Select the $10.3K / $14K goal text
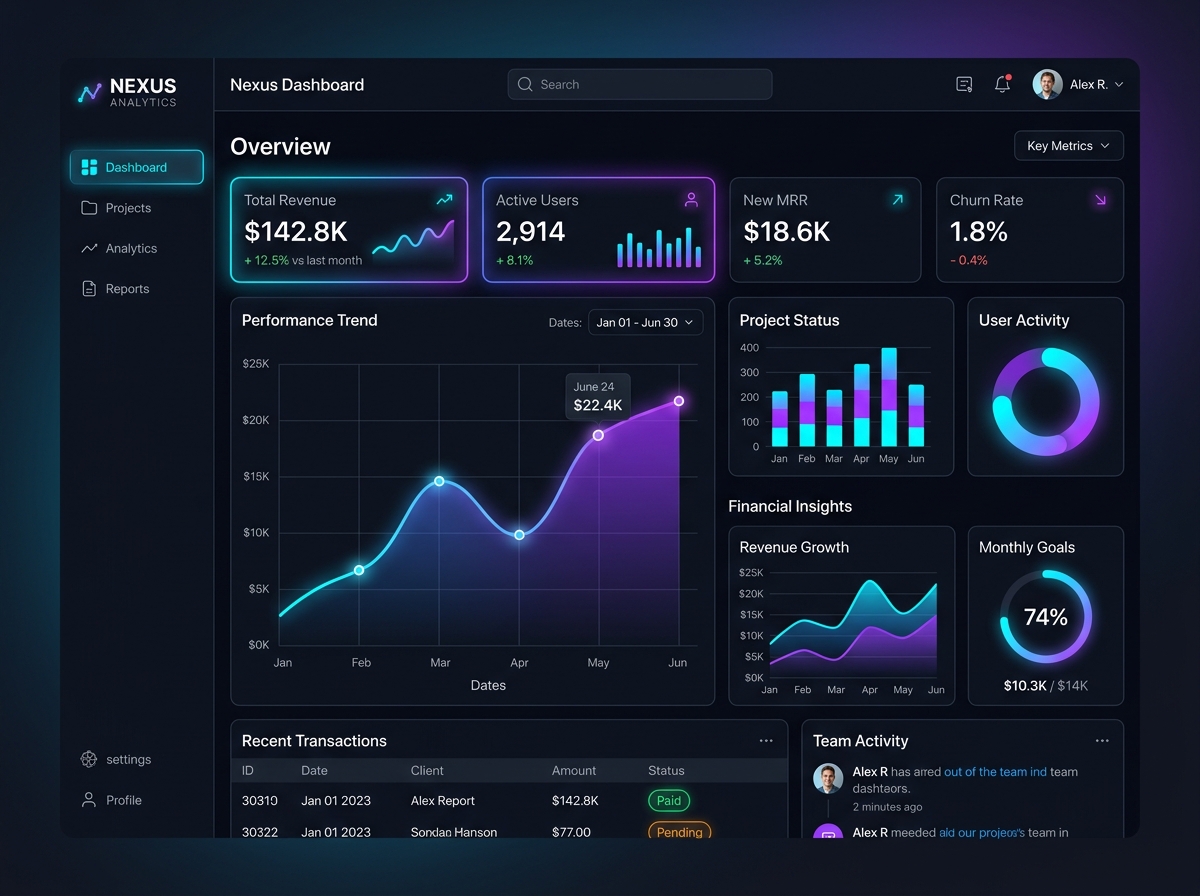Screen dimensions: 1200x896 (1045, 686)
